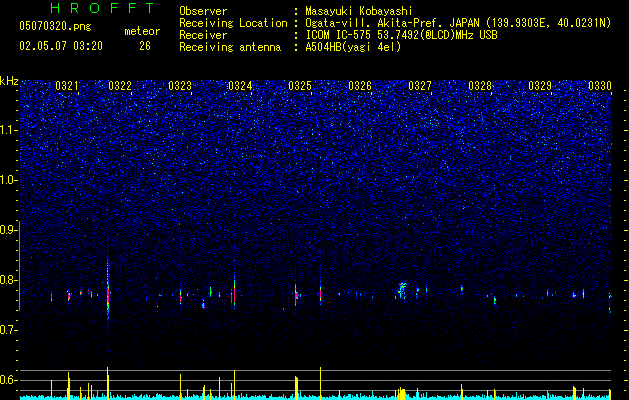Click the 0325 time marker
Screen dimensions: 629x400
[x=300, y=86]
